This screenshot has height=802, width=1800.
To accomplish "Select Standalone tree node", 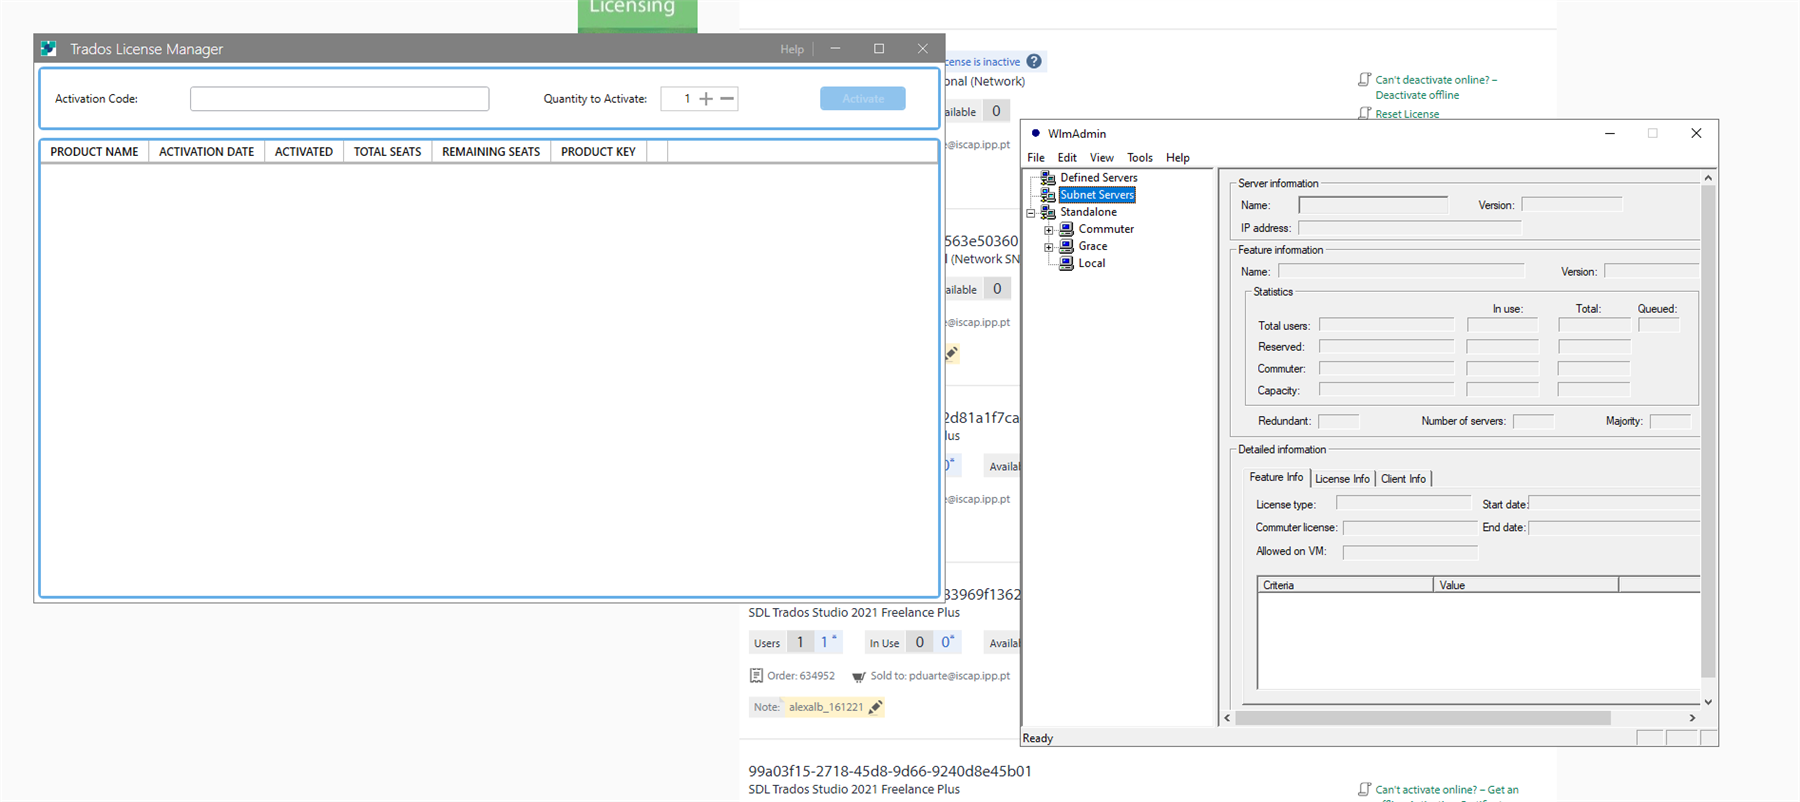I will click(1088, 212).
